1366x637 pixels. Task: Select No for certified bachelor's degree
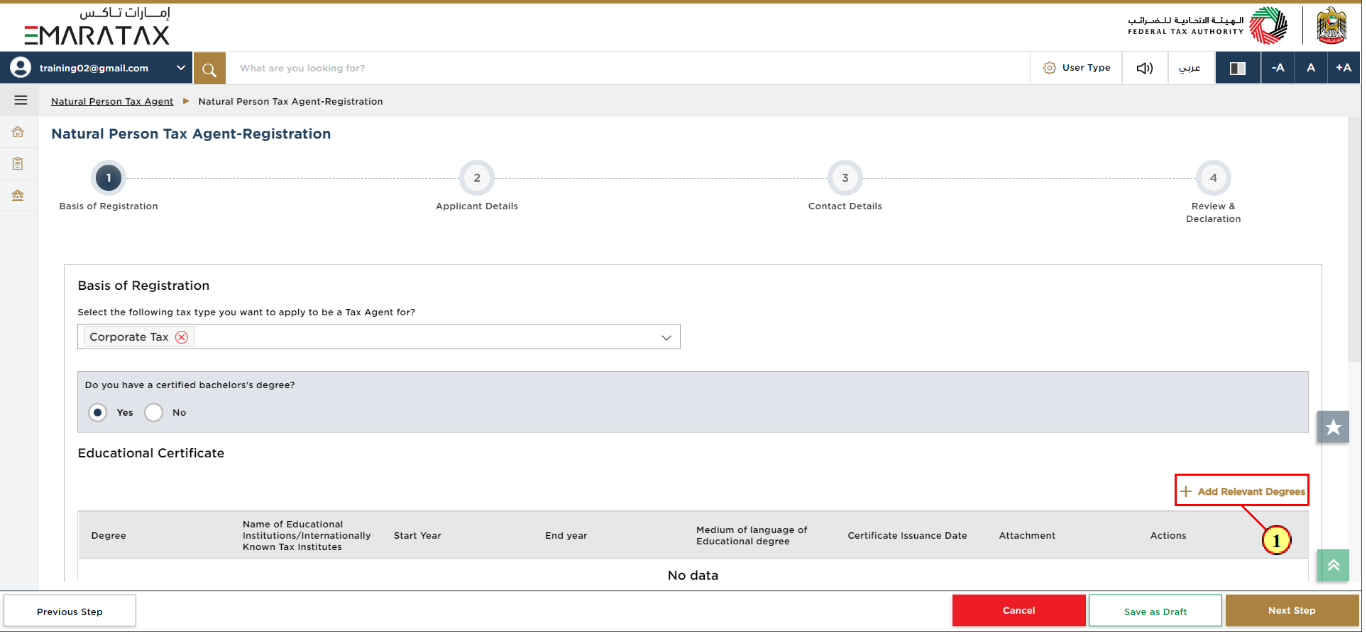pos(153,412)
